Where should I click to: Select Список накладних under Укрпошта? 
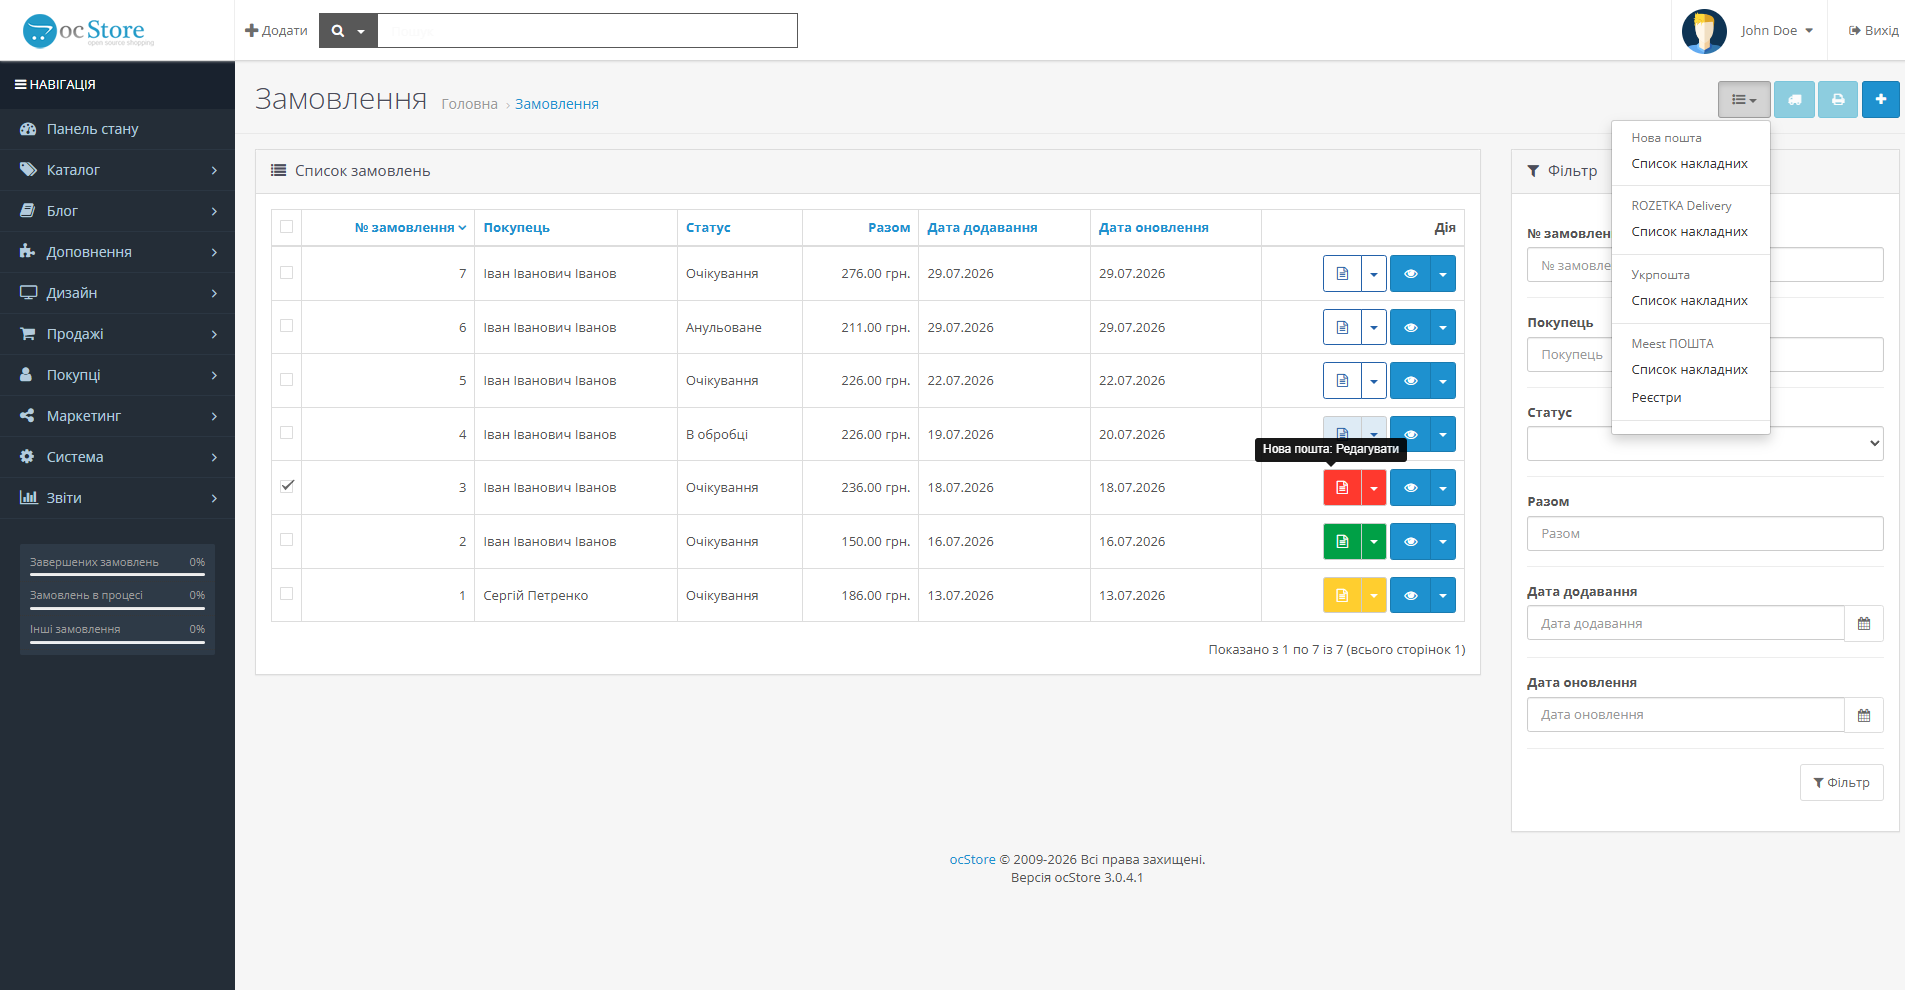point(1690,301)
